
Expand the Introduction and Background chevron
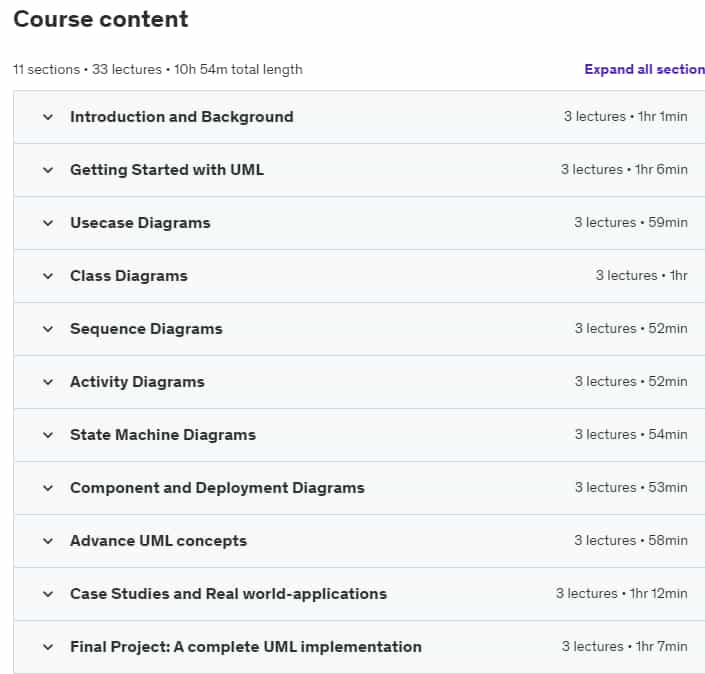[48, 117]
